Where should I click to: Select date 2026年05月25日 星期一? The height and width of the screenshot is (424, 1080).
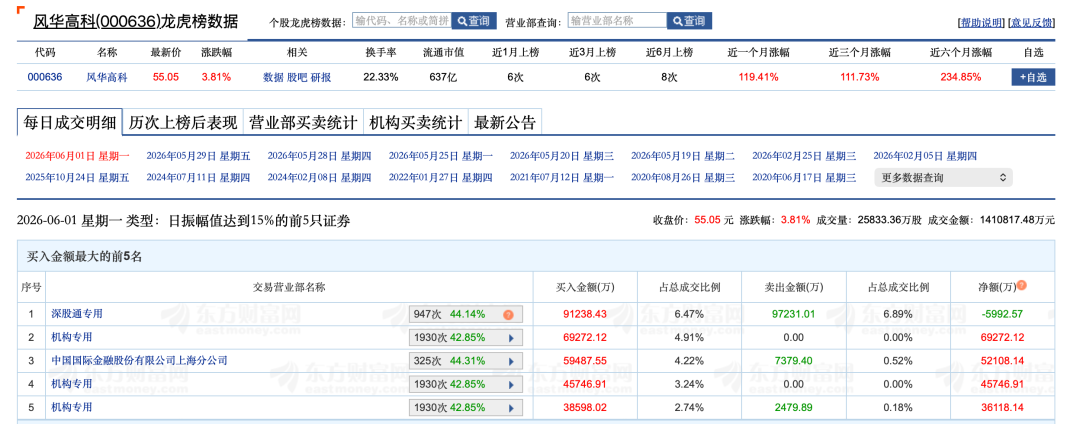[x=441, y=156]
